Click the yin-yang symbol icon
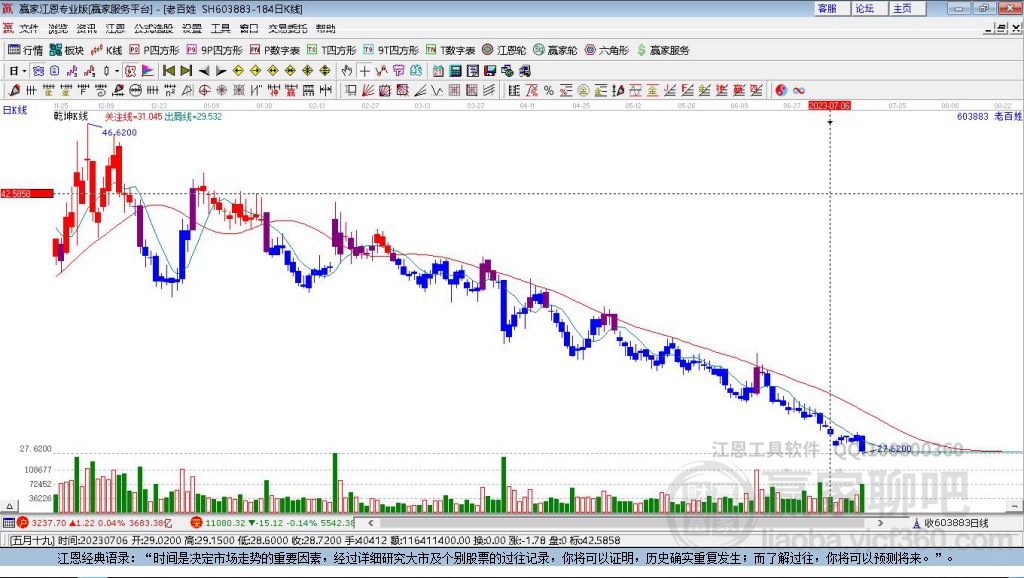1024x578 pixels. coord(781,90)
